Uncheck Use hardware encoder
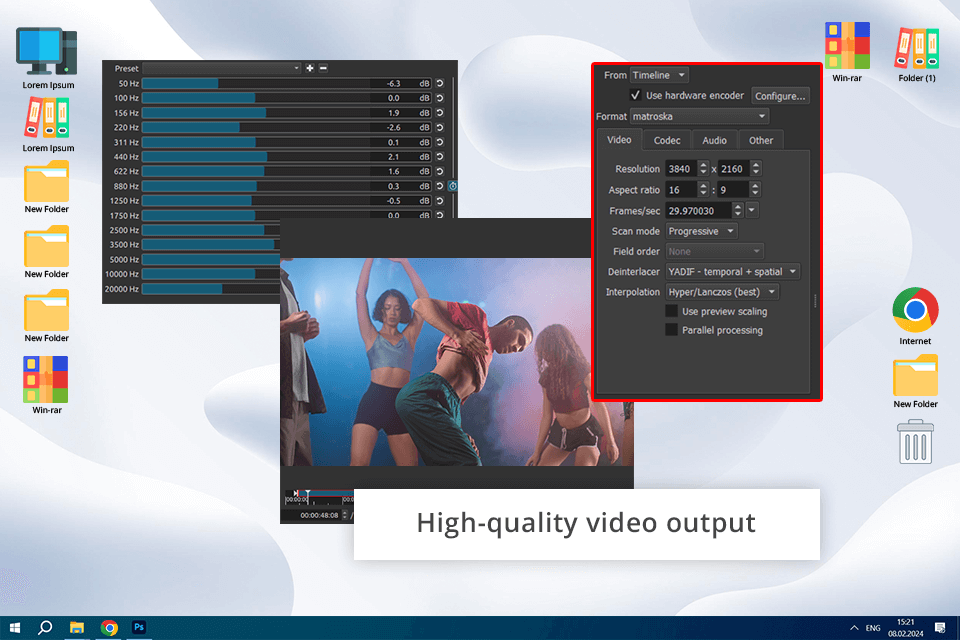960x640 pixels. click(636, 95)
